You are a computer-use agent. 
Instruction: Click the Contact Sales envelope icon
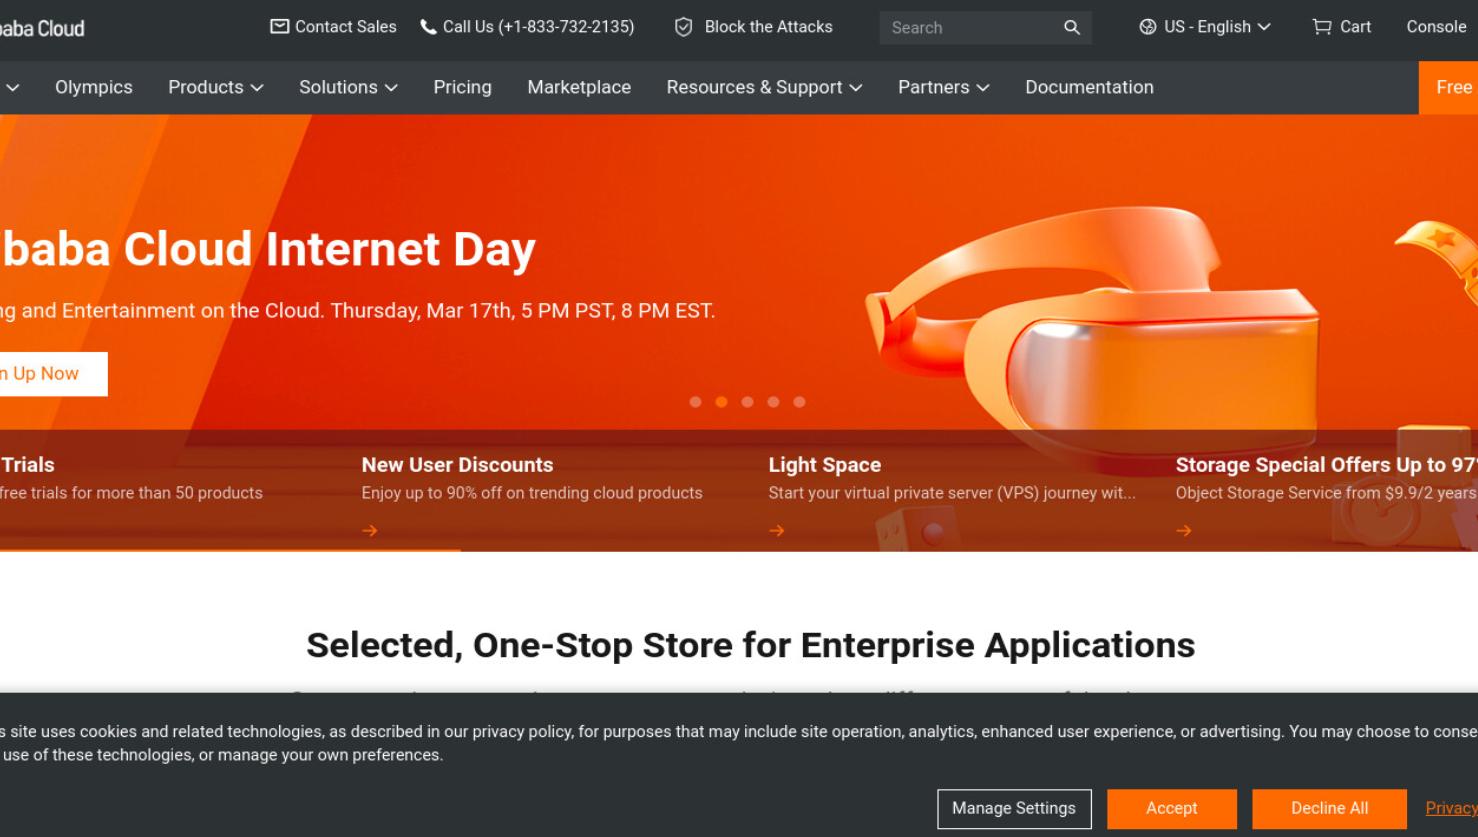click(x=280, y=27)
